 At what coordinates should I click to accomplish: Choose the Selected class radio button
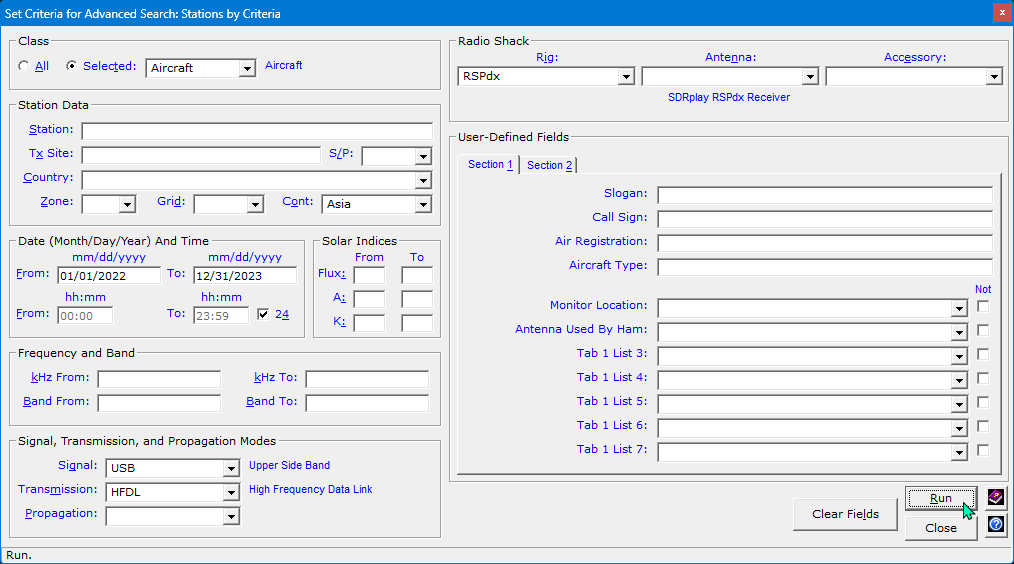pos(71,66)
